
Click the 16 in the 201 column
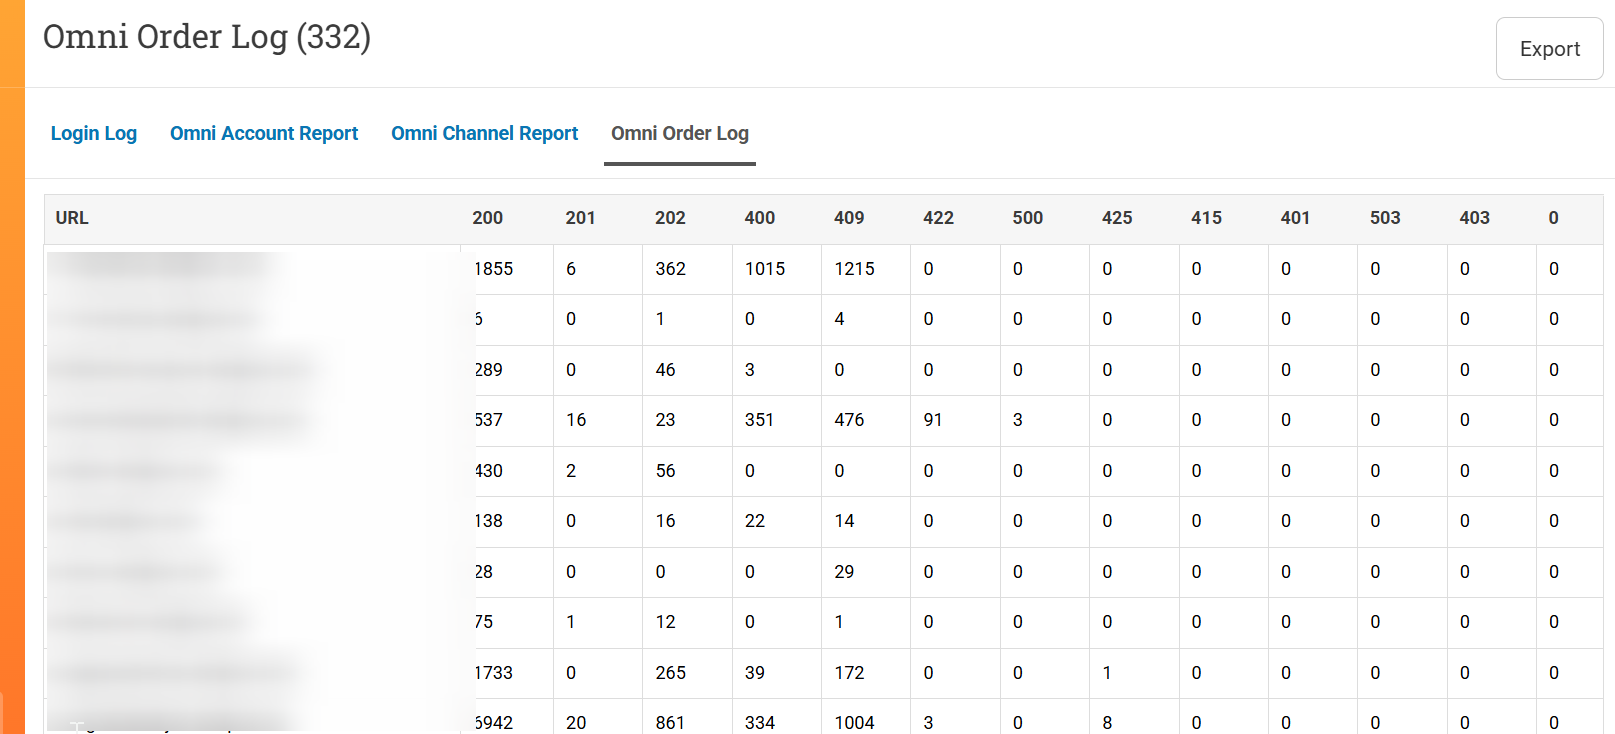coord(576,420)
